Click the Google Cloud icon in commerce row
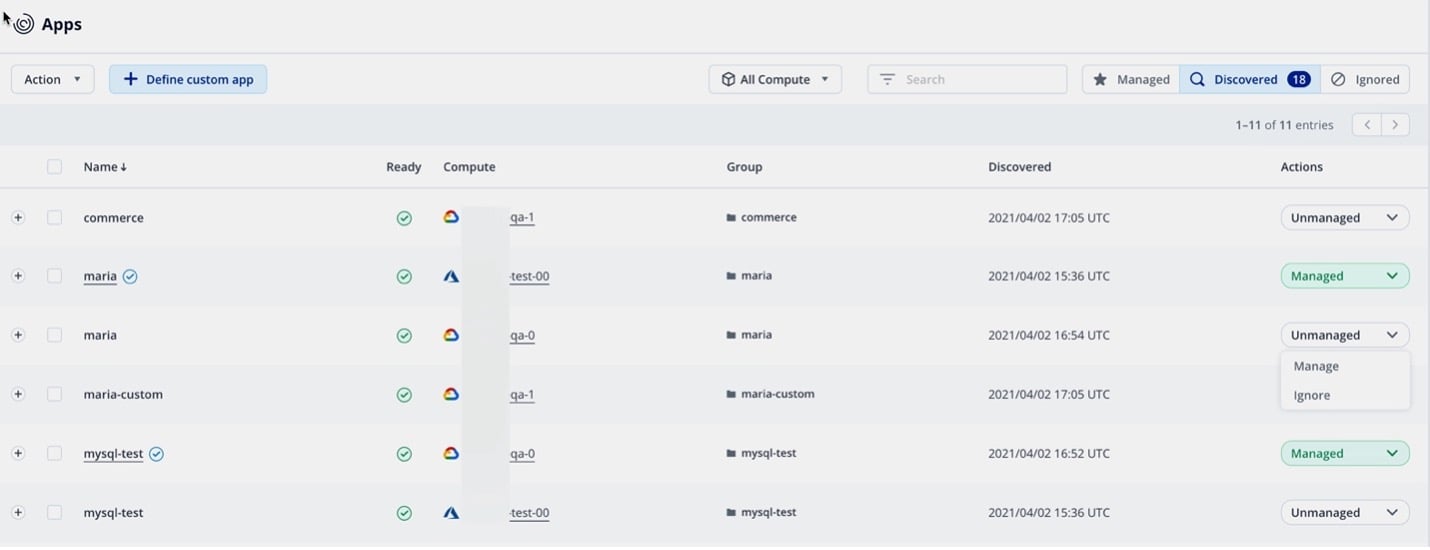Image resolution: width=1430 pixels, height=550 pixels. click(451, 217)
